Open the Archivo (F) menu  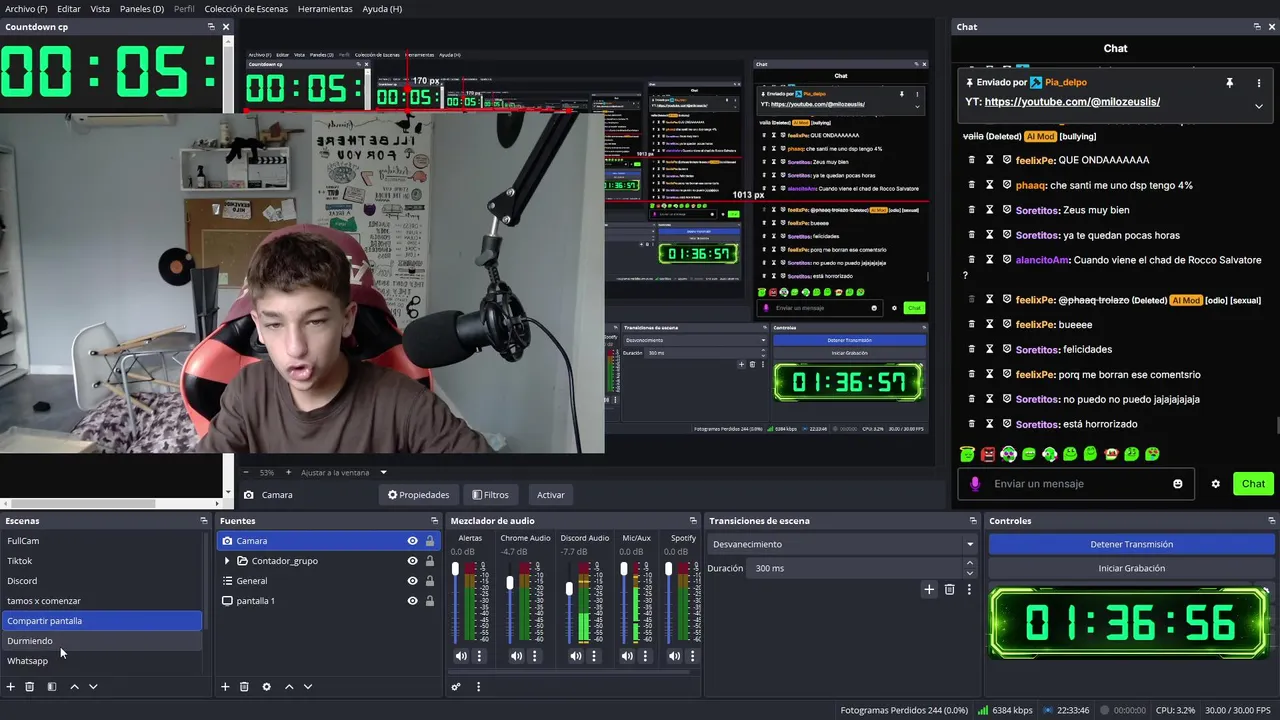(x=26, y=8)
